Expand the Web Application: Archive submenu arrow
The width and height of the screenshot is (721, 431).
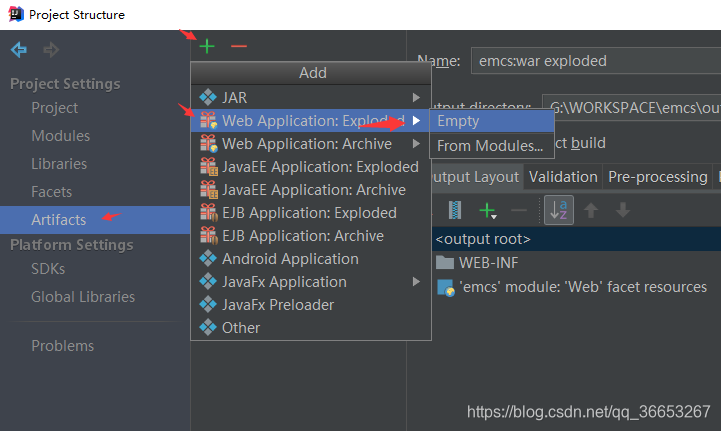416,144
